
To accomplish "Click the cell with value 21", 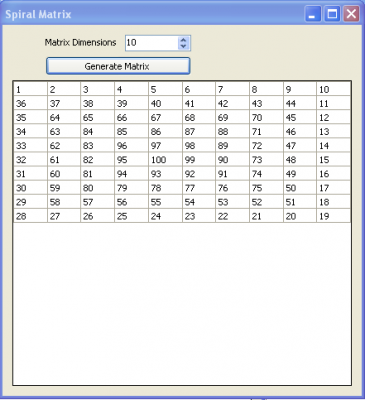I will (x=267, y=216).
